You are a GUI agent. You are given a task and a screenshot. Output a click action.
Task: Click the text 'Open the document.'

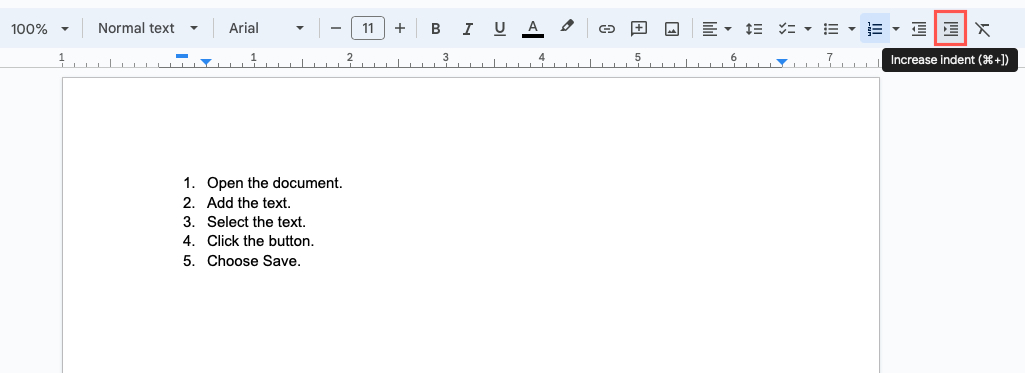point(275,183)
